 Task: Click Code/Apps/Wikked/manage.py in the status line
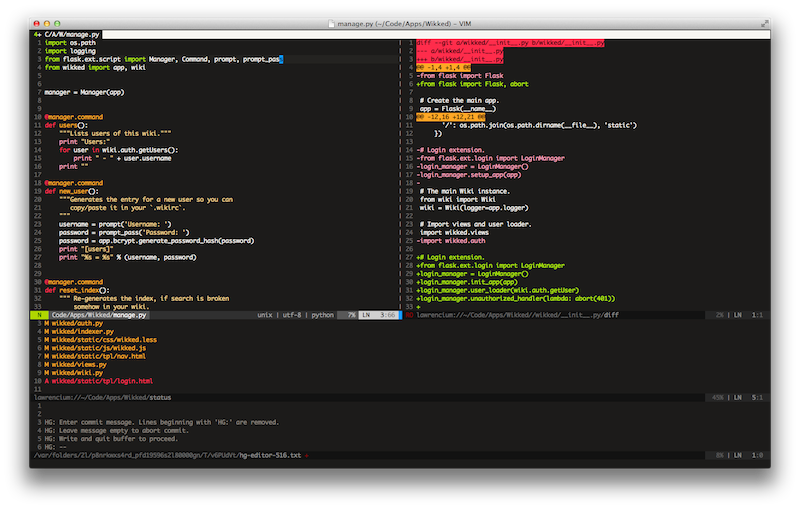(x=99, y=315)
